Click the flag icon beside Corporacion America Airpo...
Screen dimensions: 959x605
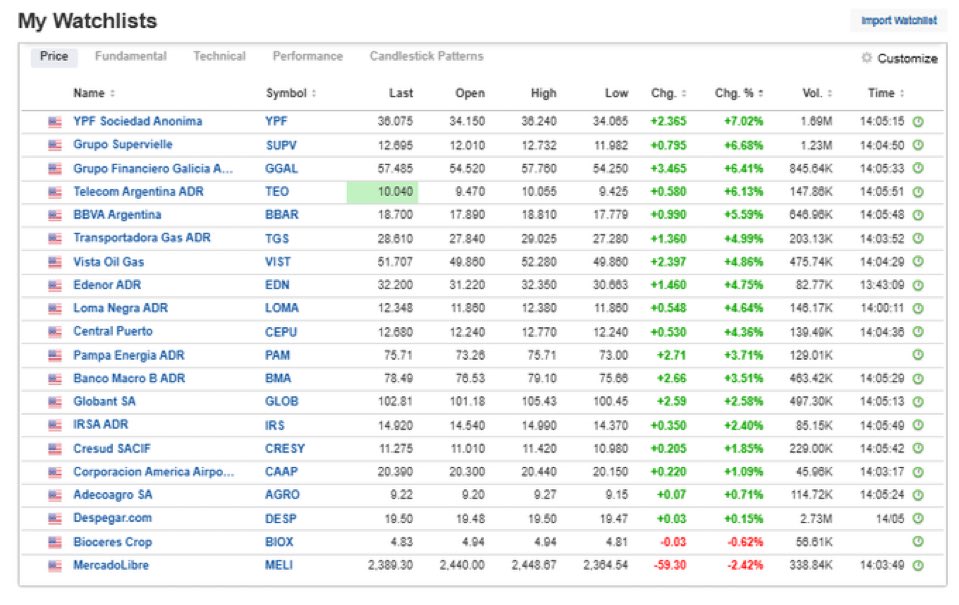click(x=55, y=472)
